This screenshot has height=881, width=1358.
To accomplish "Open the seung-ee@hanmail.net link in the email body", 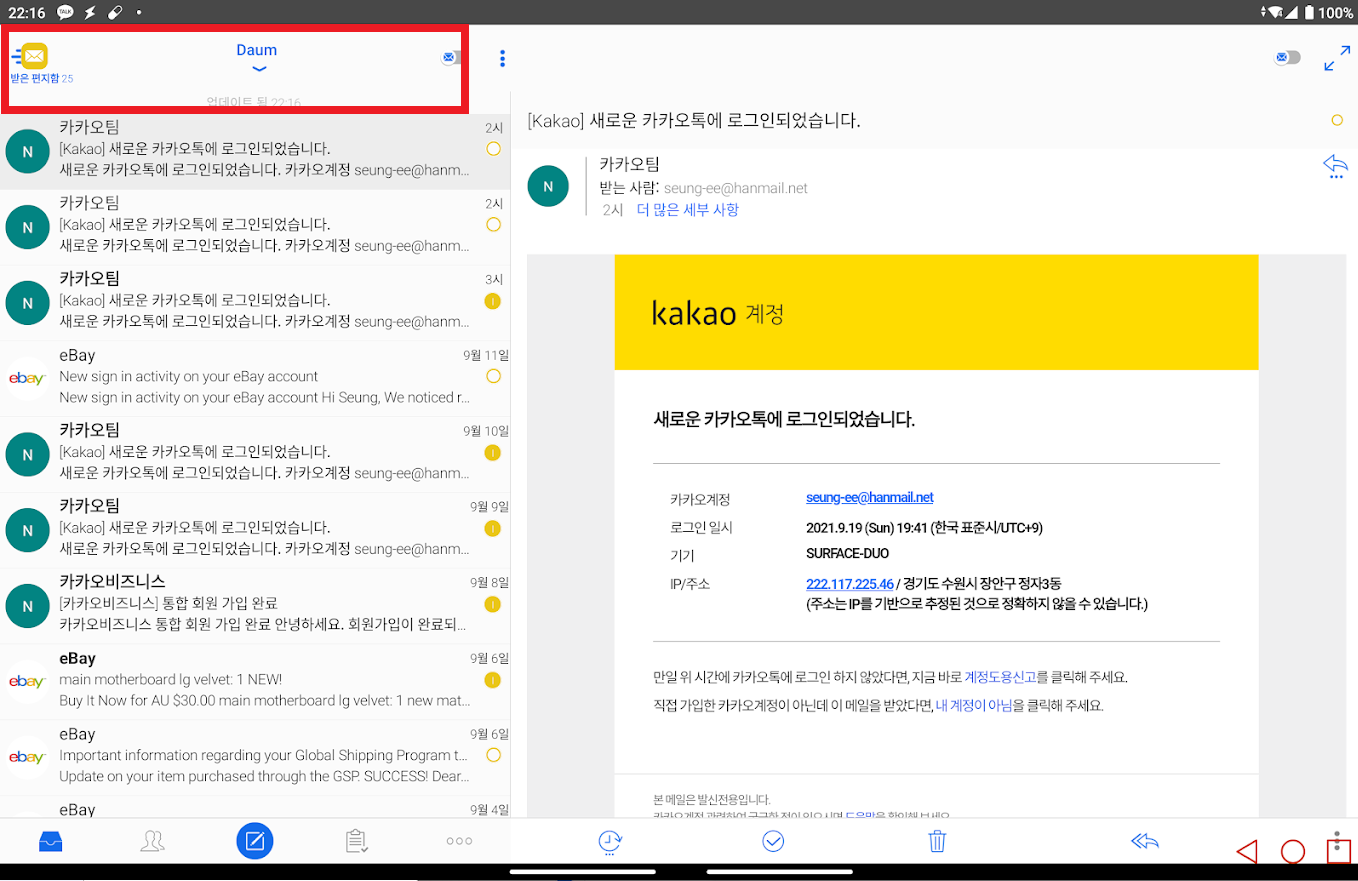I will [869, 497].
